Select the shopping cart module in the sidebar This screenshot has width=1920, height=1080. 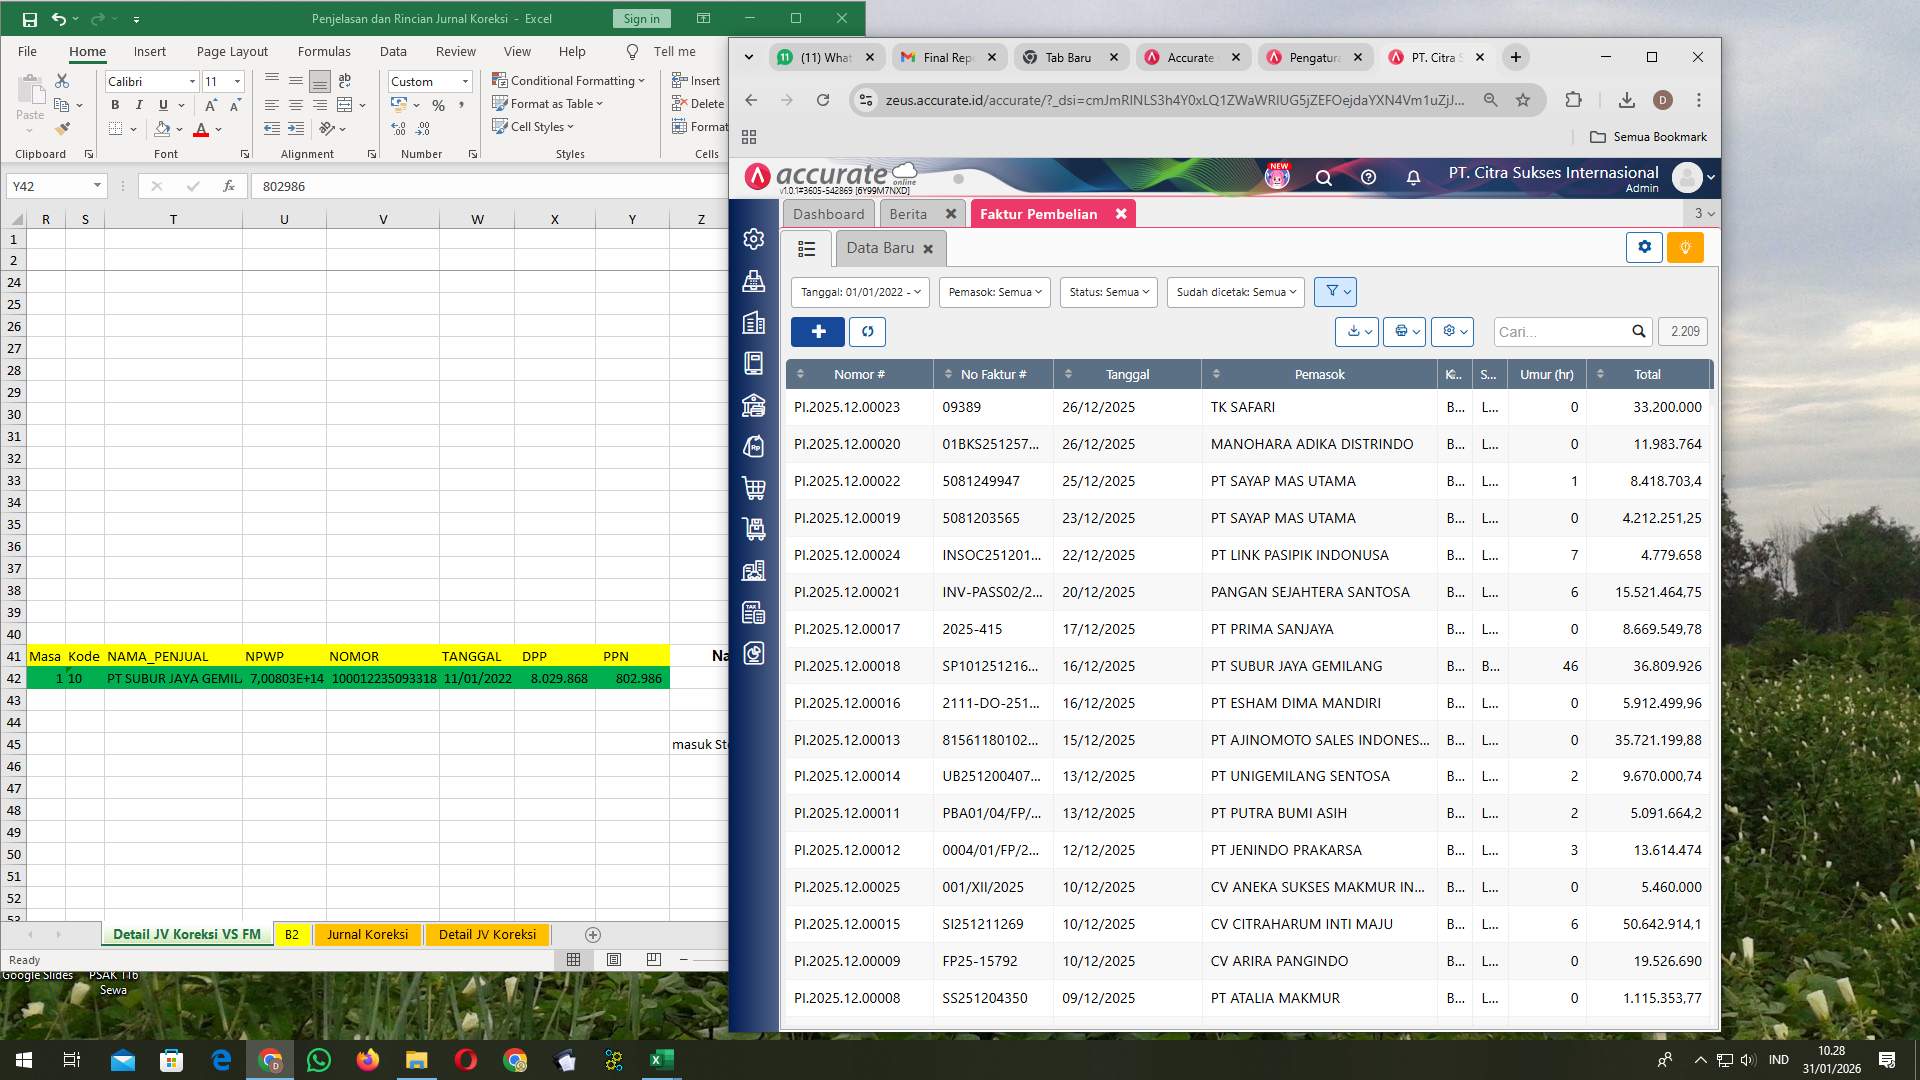(753, 488)
